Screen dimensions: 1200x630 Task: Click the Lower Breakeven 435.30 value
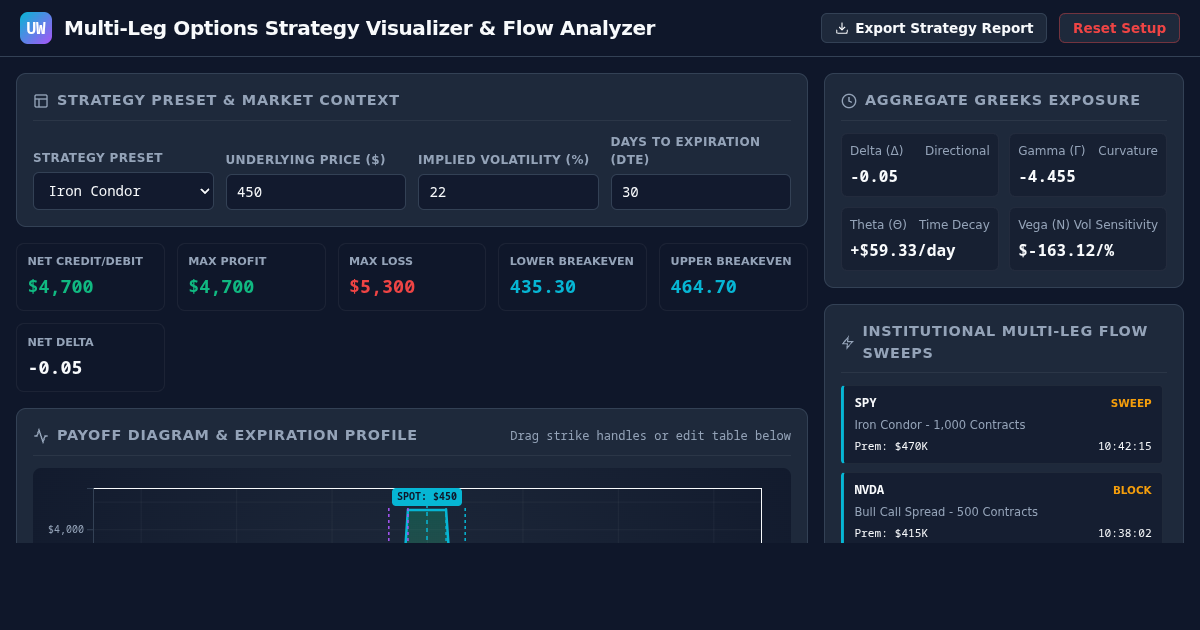[543, 287]
